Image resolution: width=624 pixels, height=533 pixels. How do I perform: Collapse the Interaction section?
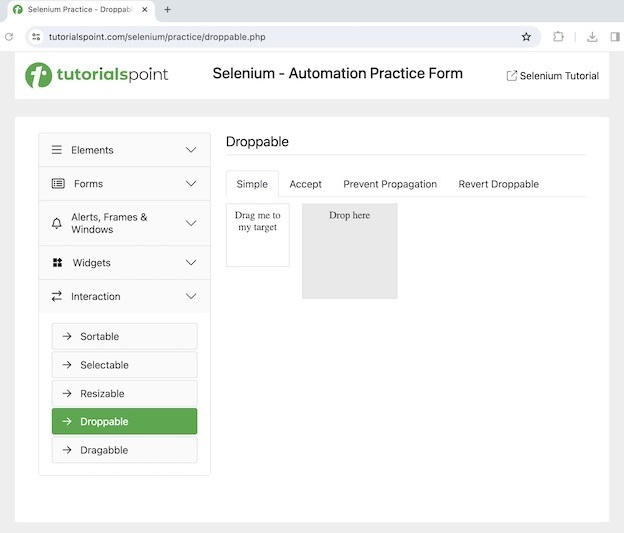tap(191, 297)
